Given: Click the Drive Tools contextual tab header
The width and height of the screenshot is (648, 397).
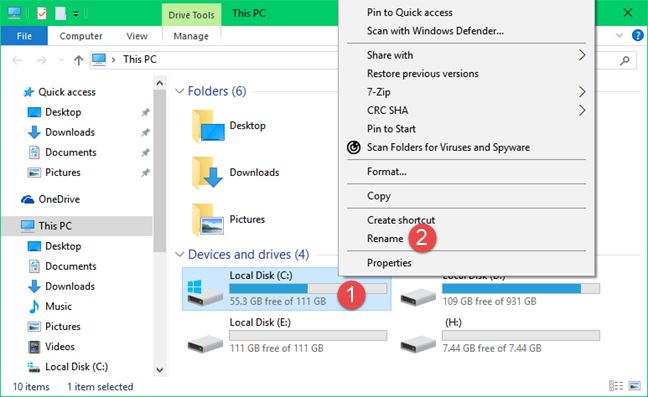Looking at the screenshot, I should pos(191,15).
